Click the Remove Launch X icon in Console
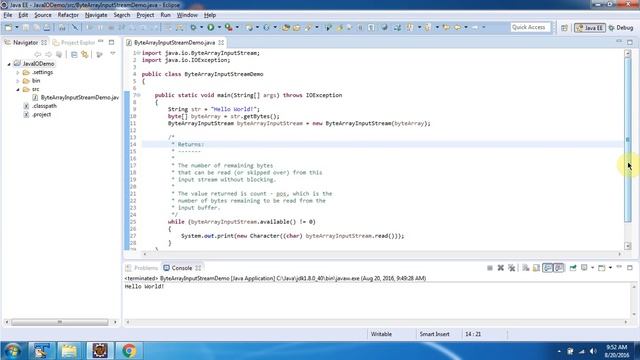The height and width of the screenshot is (360, 640). pos(500,268)
